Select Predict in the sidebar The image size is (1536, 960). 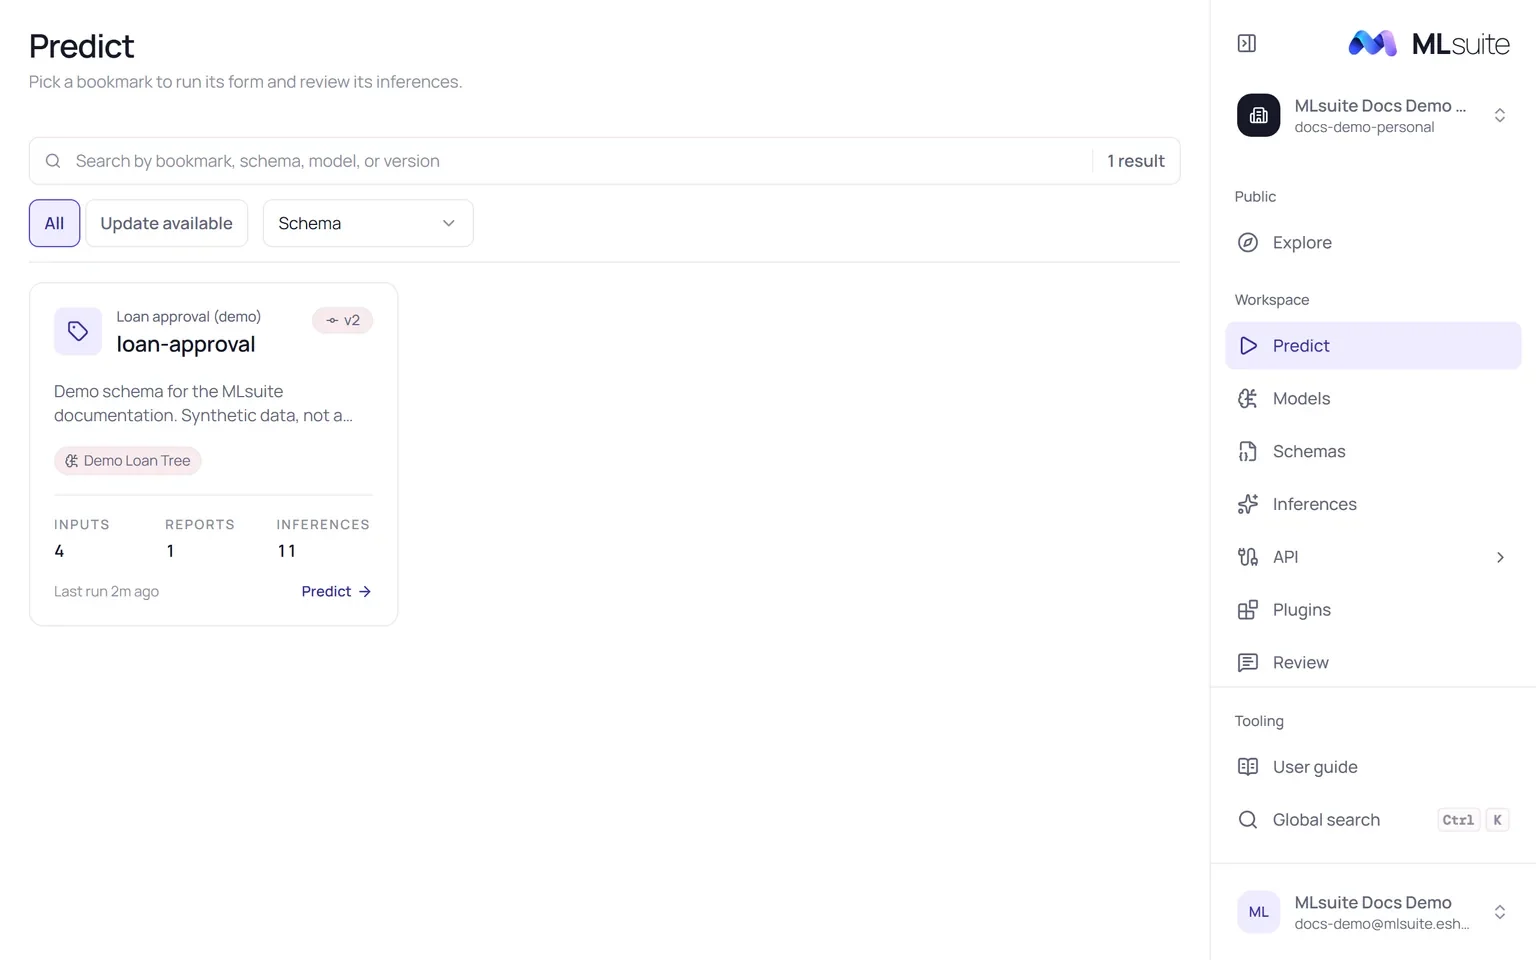pos(1373,346)
